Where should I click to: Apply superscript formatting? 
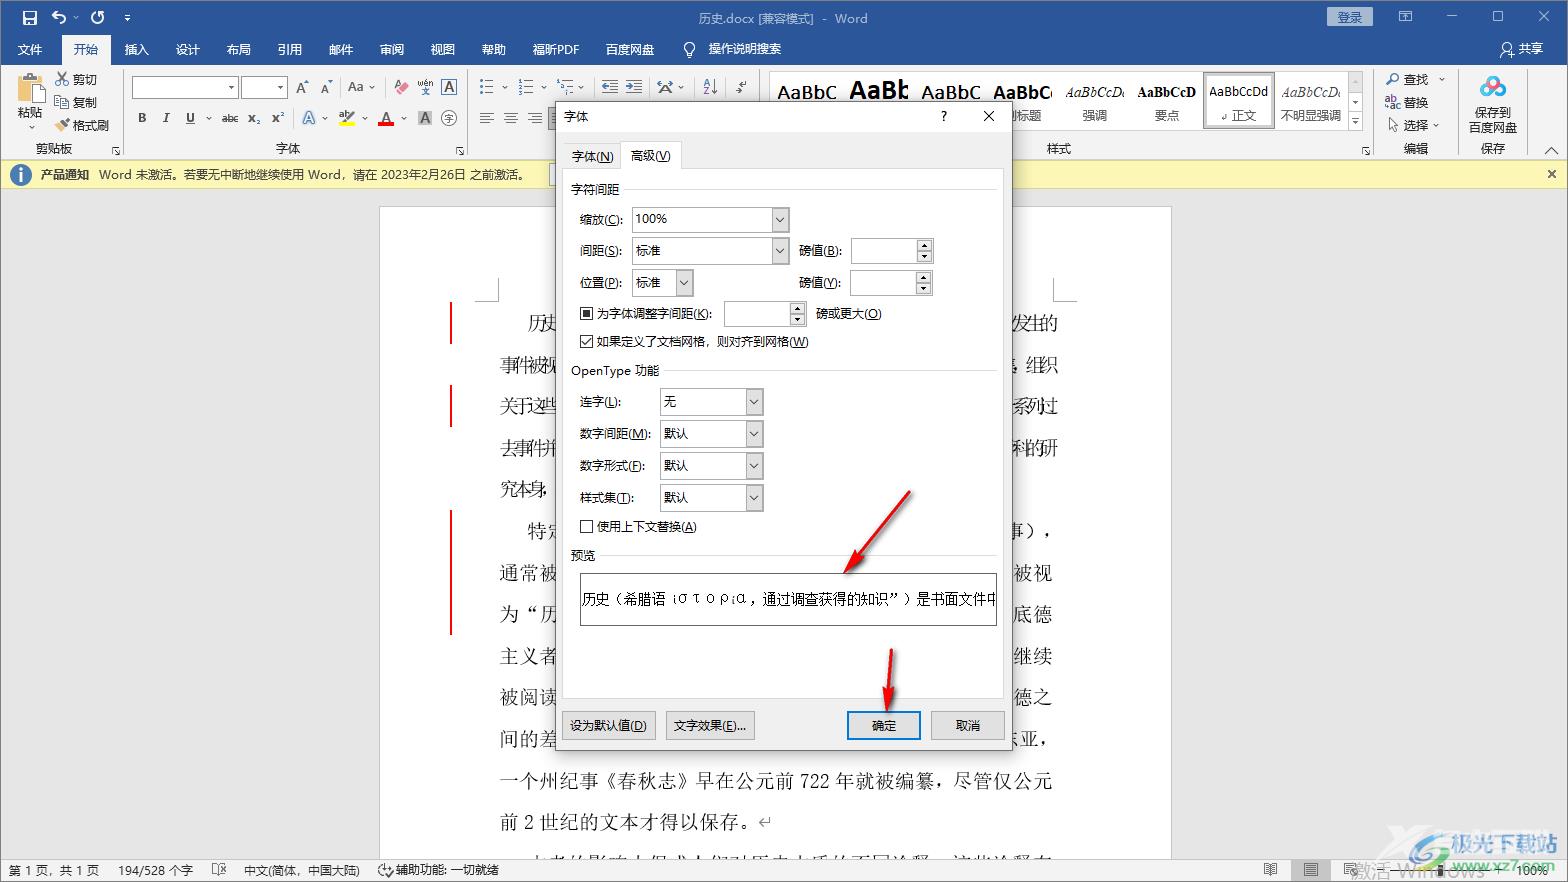tap(278, 118)
